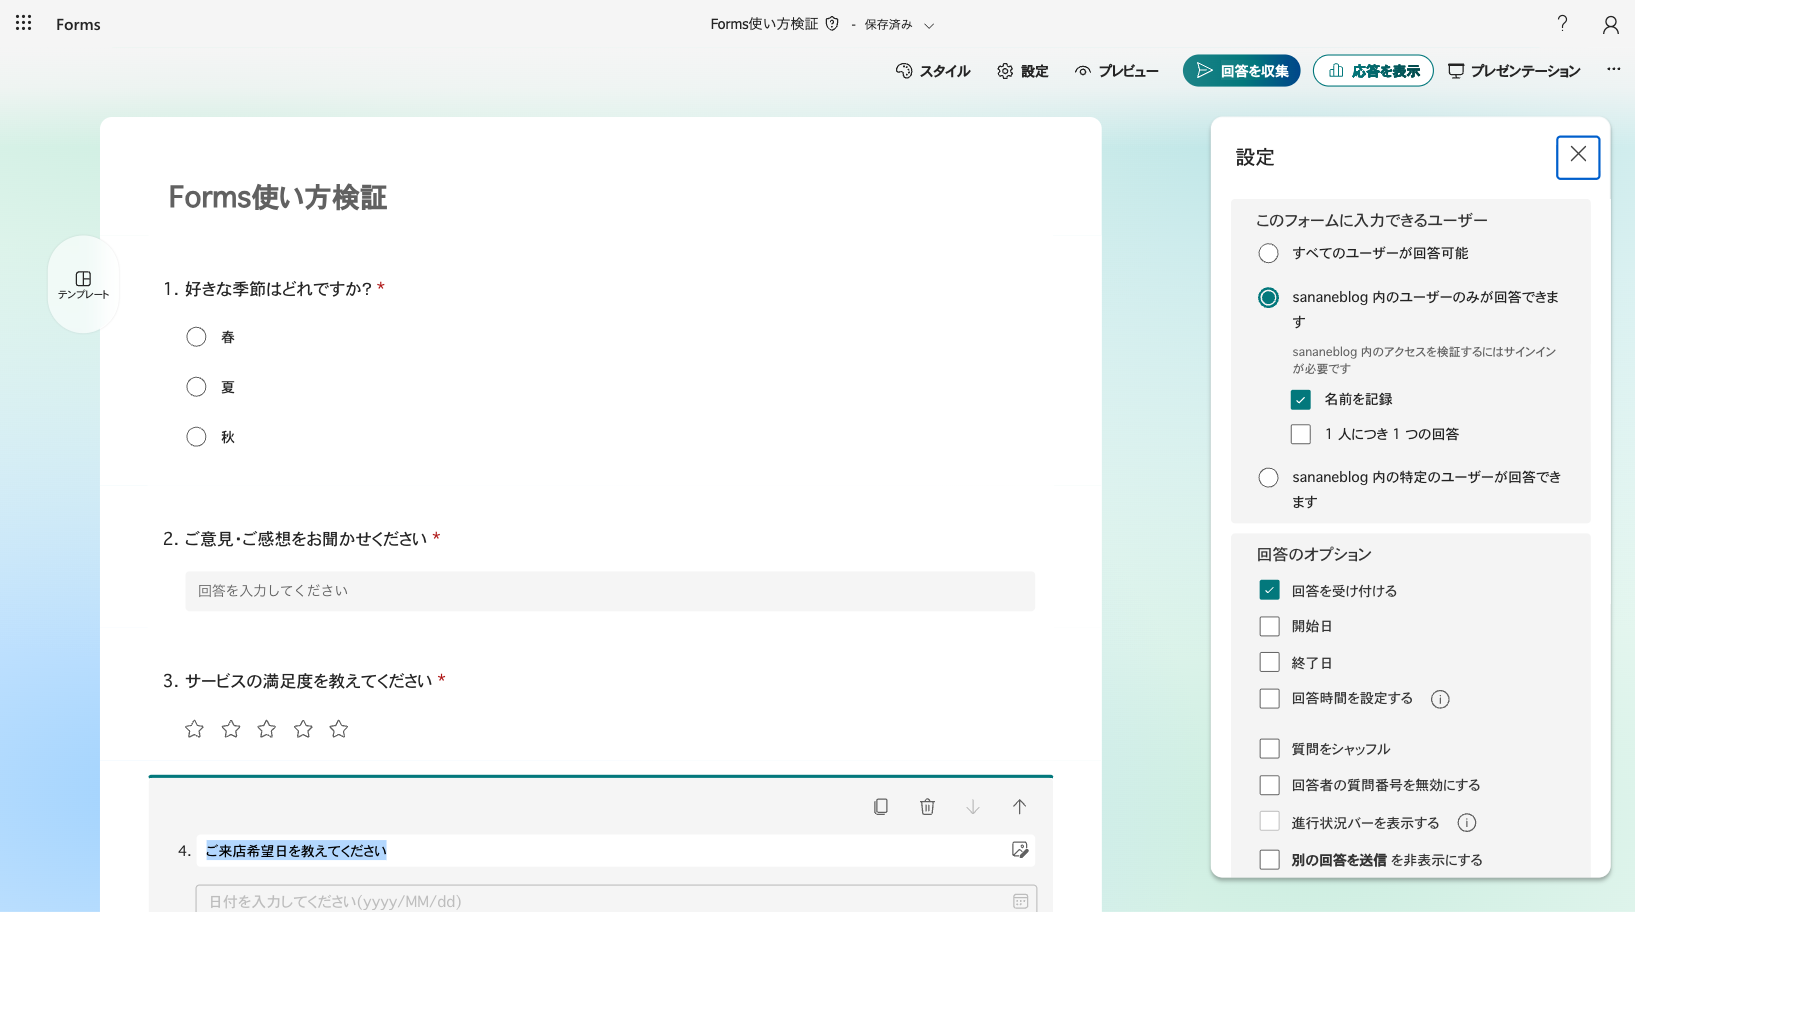
Task: Click the 回答を入力してください text field
Action: 610,591
